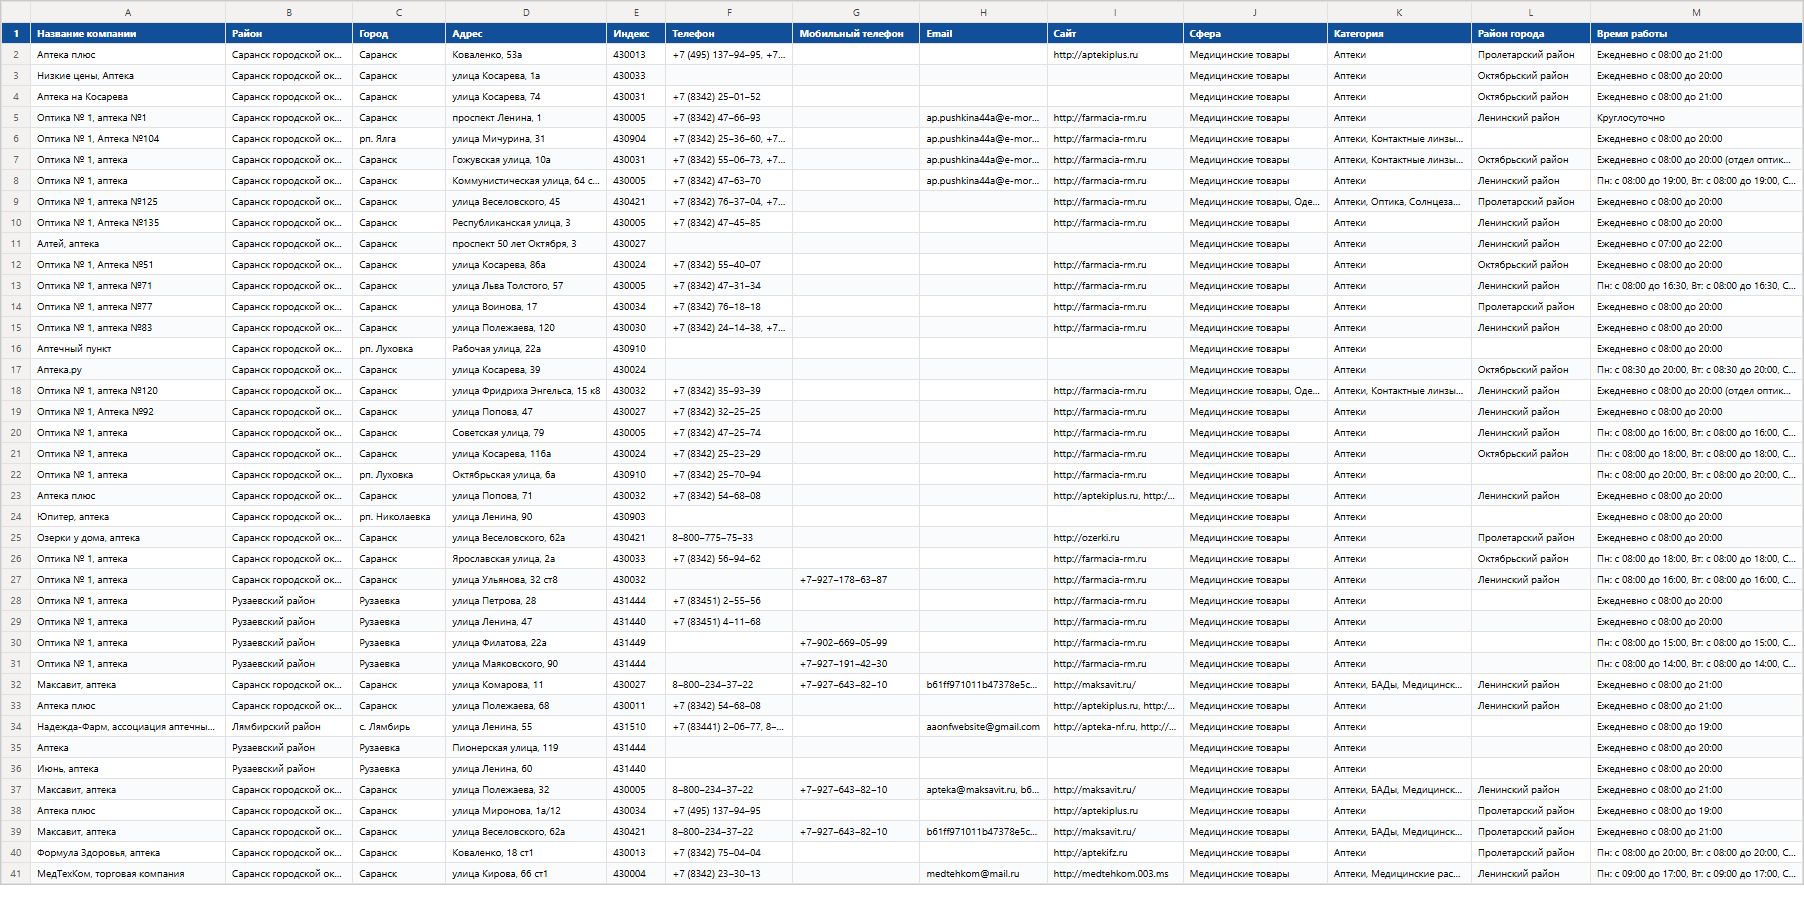The width and height of the screenshot is (1804, 902).
Task: Click the "Июнь, аптека" company cell
Action: click(128, 768)
